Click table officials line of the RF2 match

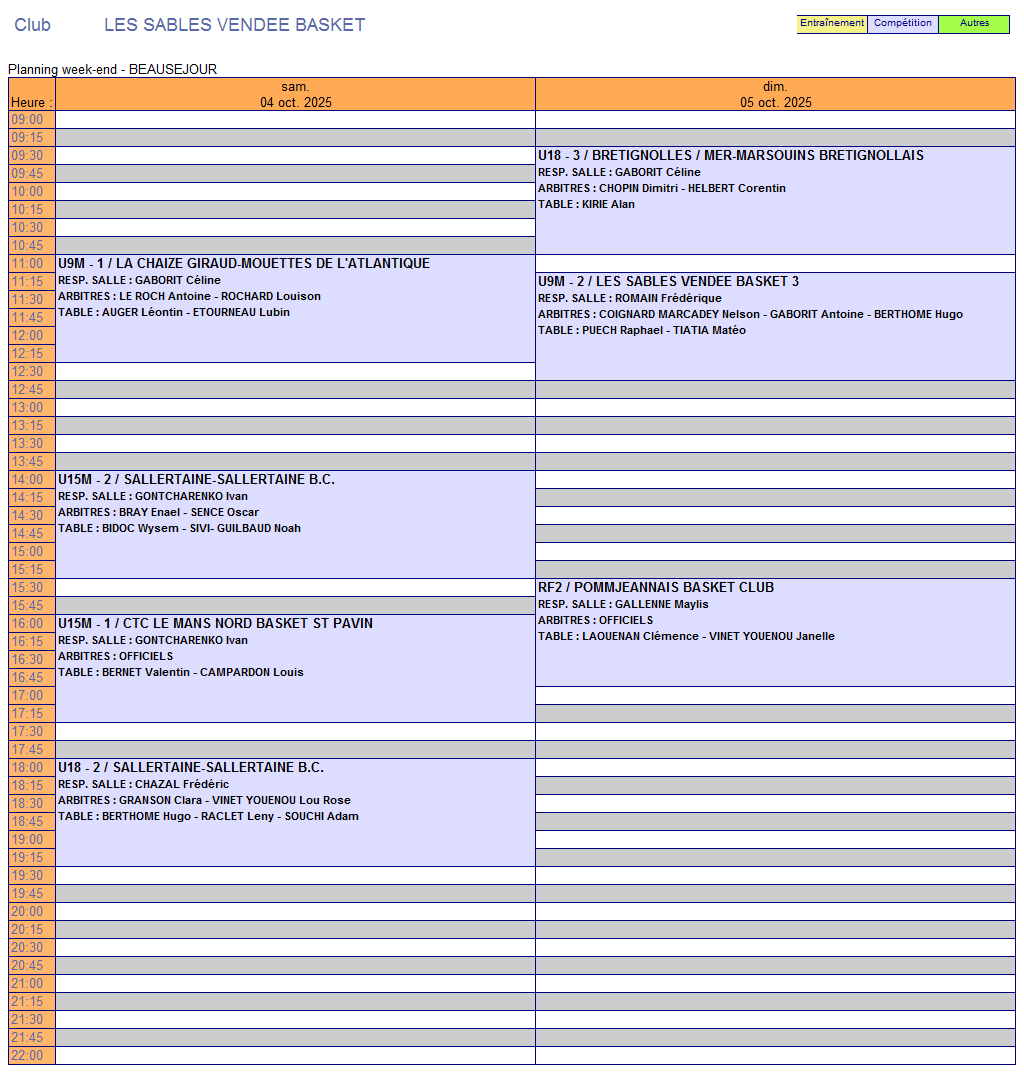click(x=686, y=636)
